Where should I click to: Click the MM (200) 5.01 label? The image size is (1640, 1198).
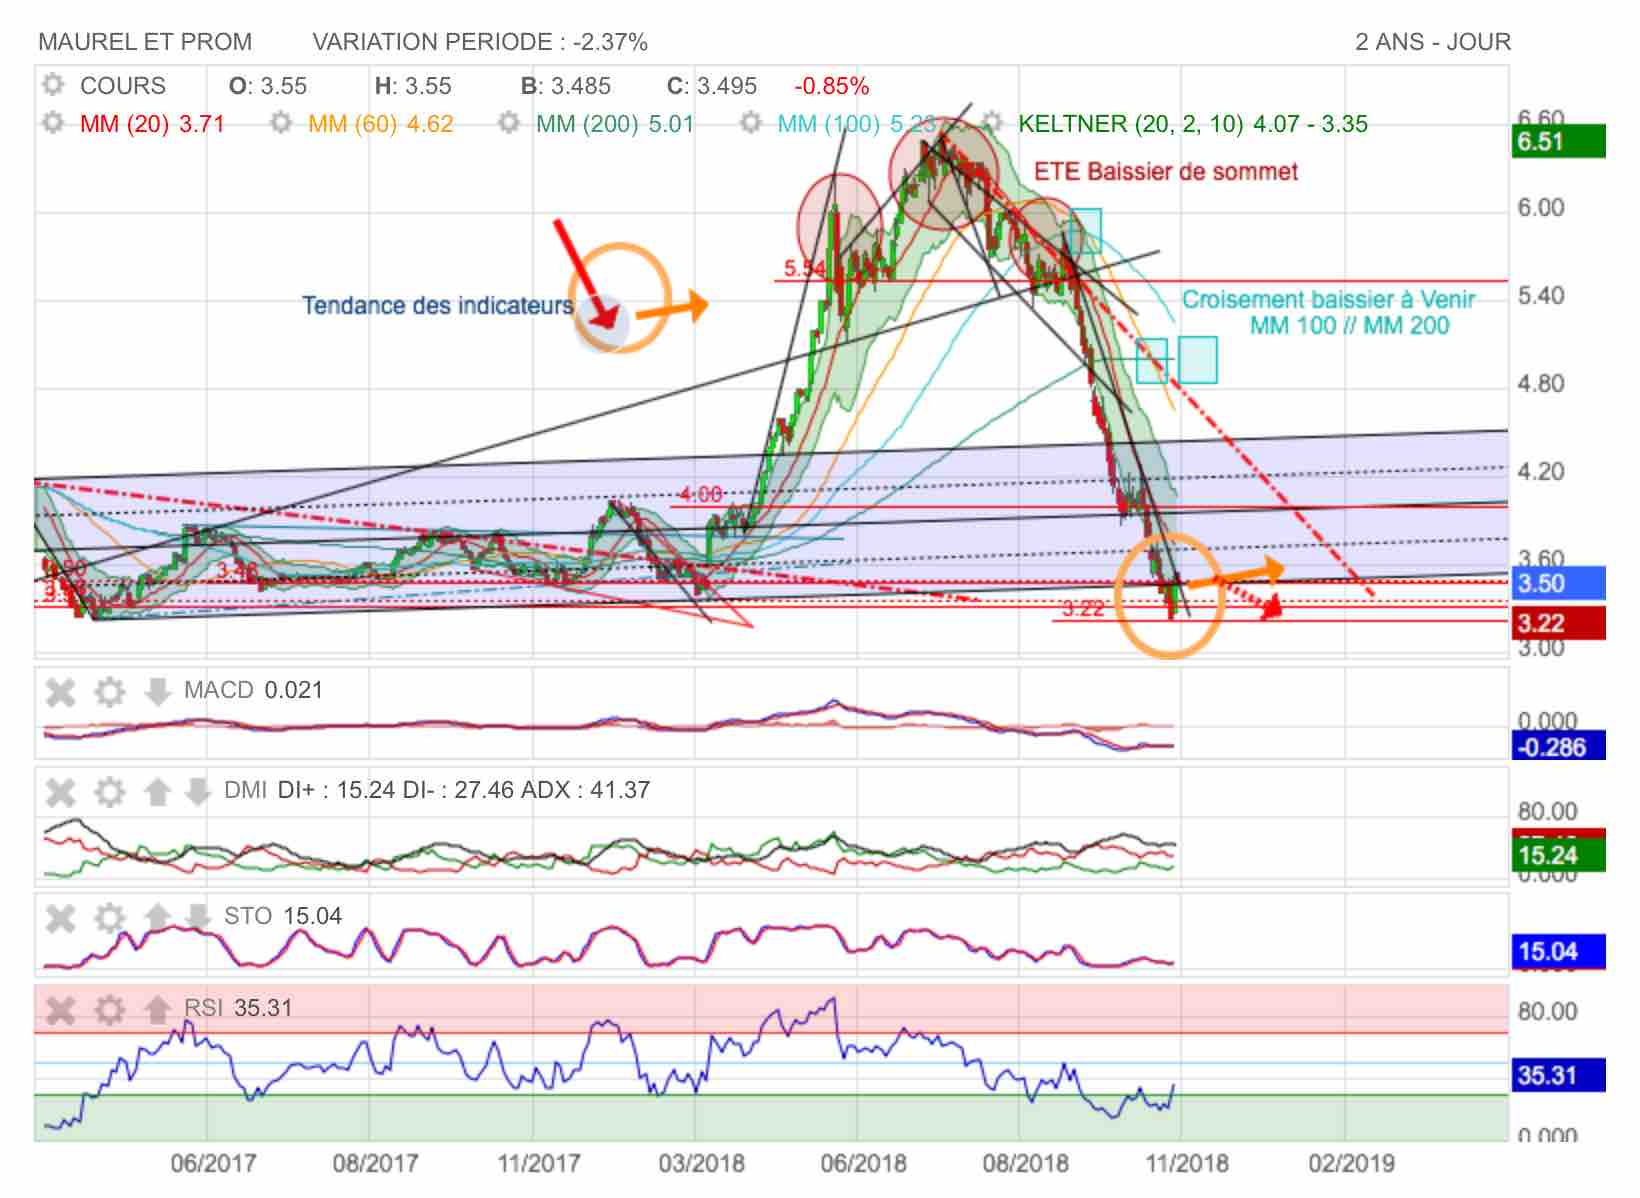click(615, 124)
